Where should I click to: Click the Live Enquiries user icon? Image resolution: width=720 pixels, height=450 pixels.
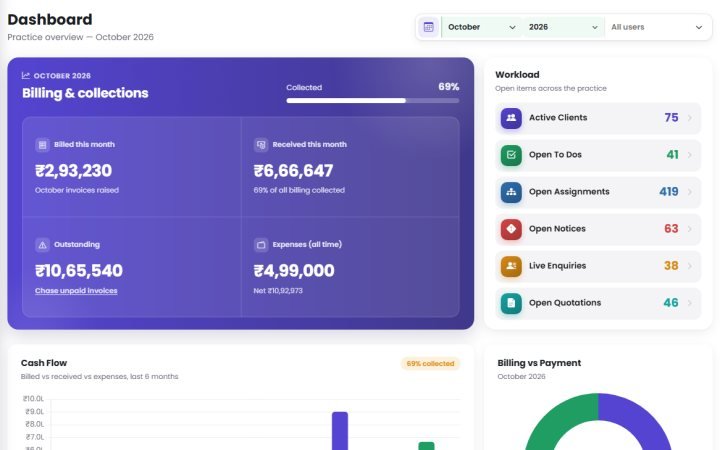pyautogui.click(x=511, y=266)
